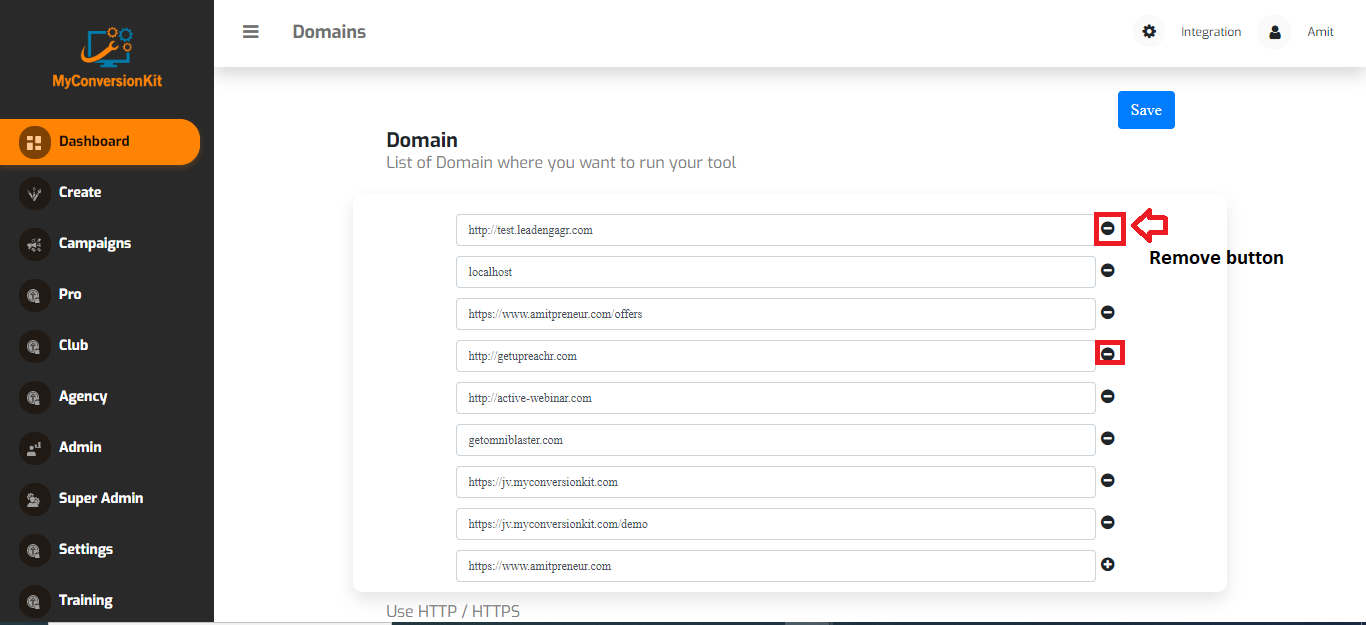Click the Settings sidebar icon
The height and width of the screenshot is (625, 1366).
pyautogui.click(x=35, y=550)
